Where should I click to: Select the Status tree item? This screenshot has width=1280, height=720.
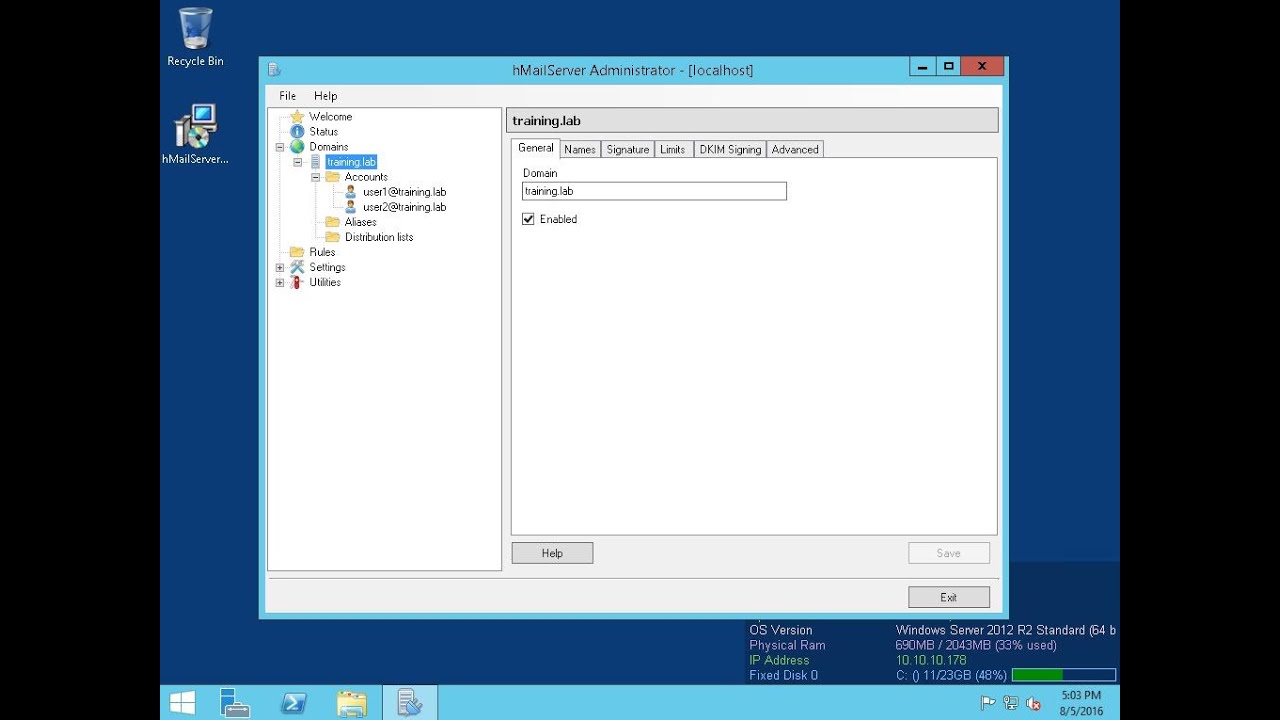point(323,132)
